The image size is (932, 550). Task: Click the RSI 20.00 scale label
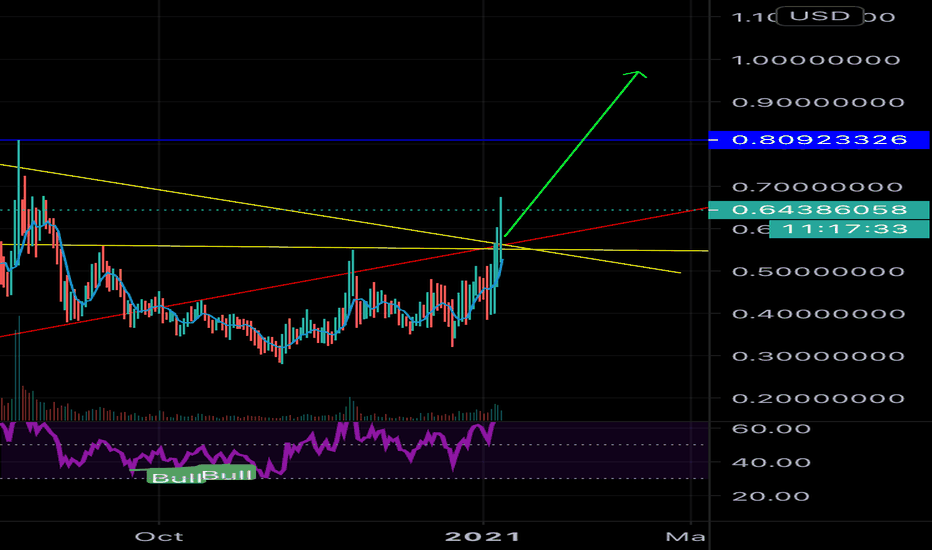tap(771, 496)
